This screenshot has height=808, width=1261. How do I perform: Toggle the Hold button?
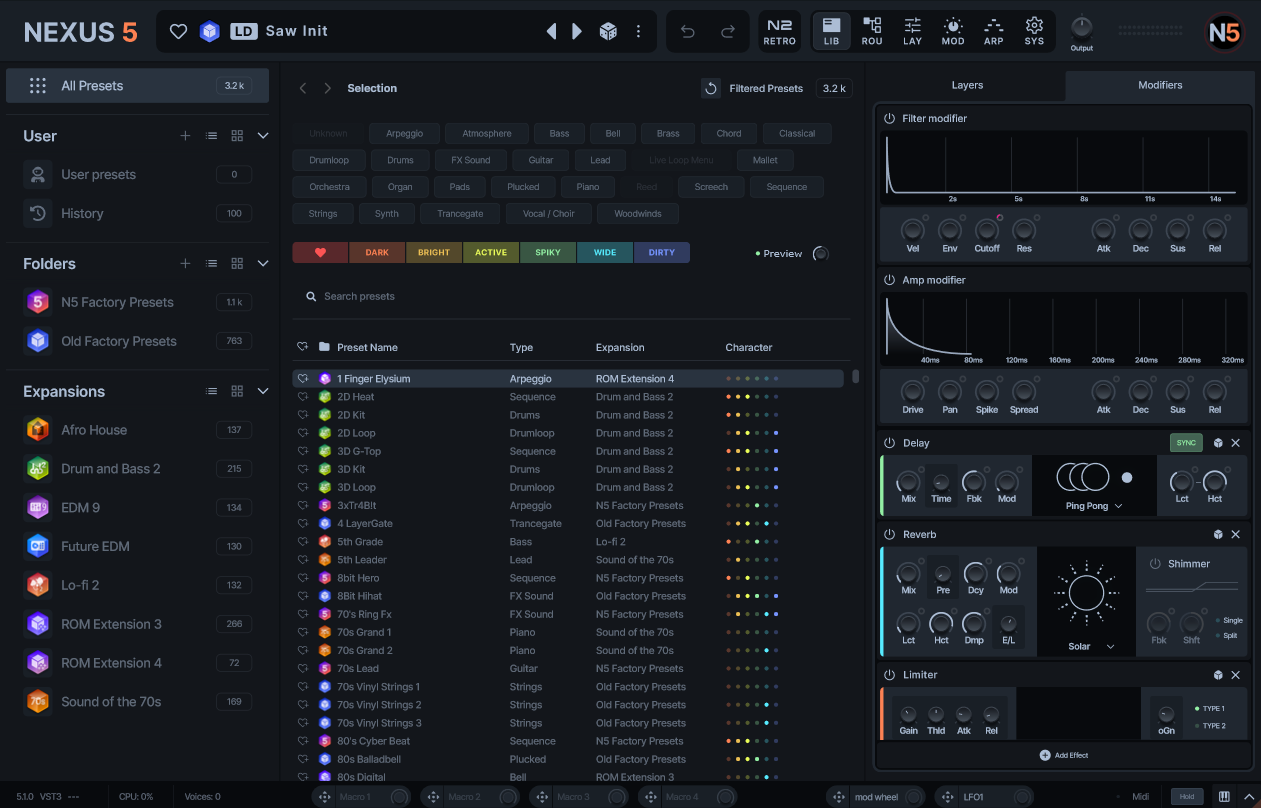coord(1187,797)
